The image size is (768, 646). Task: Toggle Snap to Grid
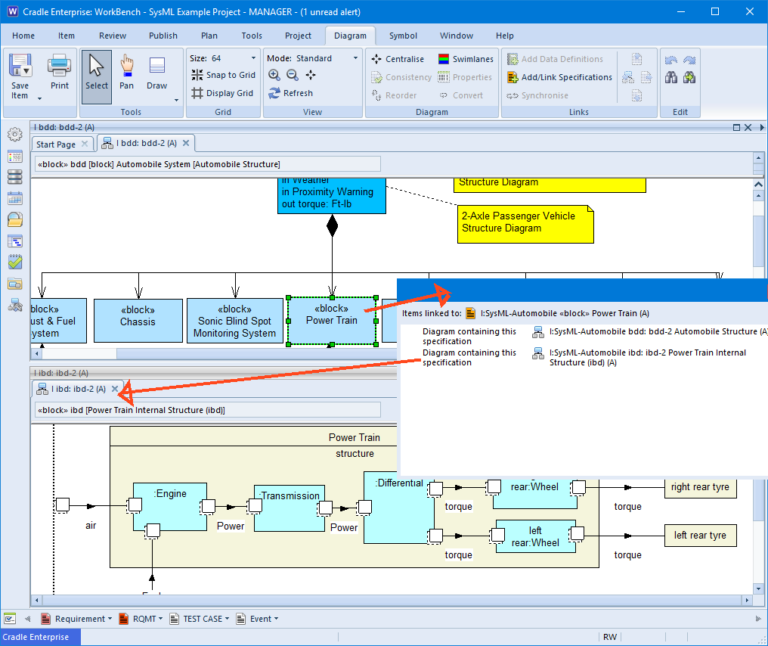222,75
